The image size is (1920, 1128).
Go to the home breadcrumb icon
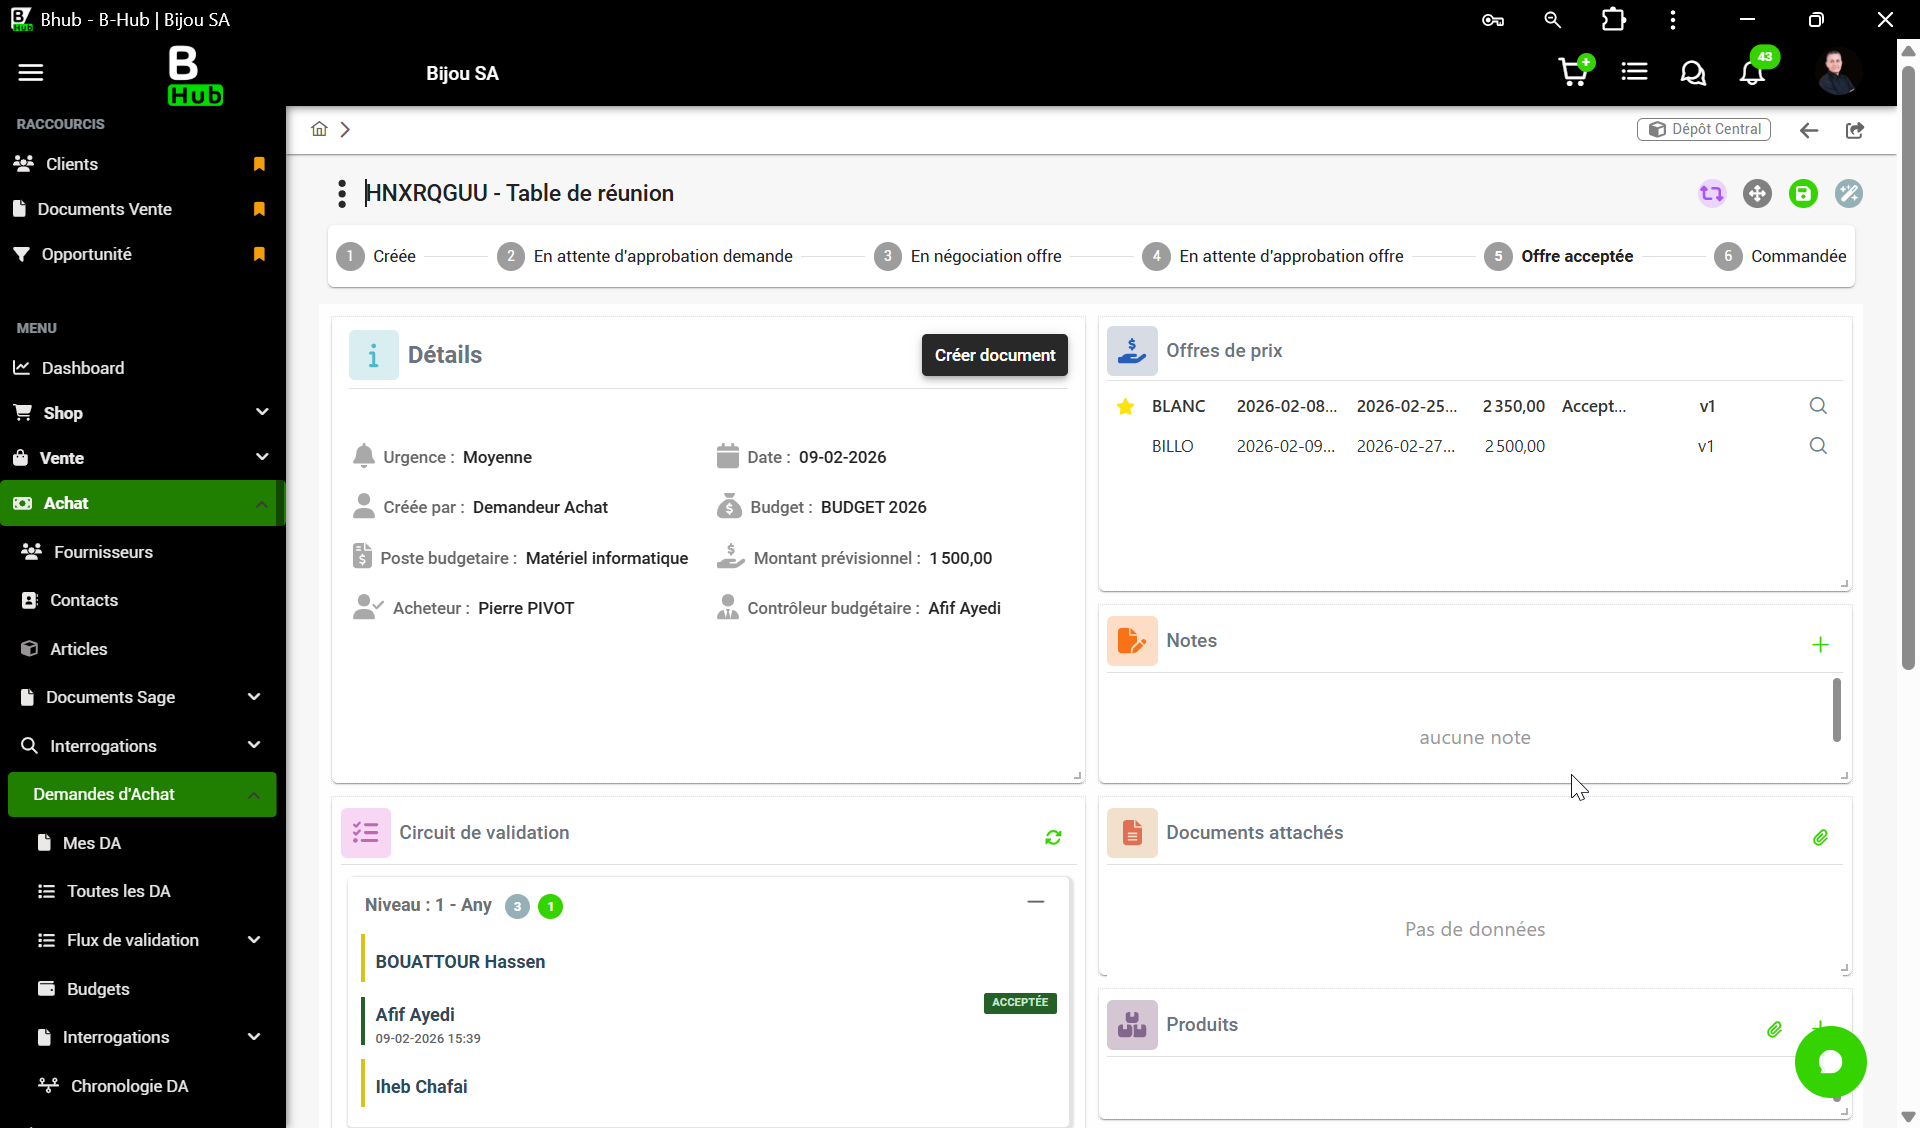[x=319, y=129]
